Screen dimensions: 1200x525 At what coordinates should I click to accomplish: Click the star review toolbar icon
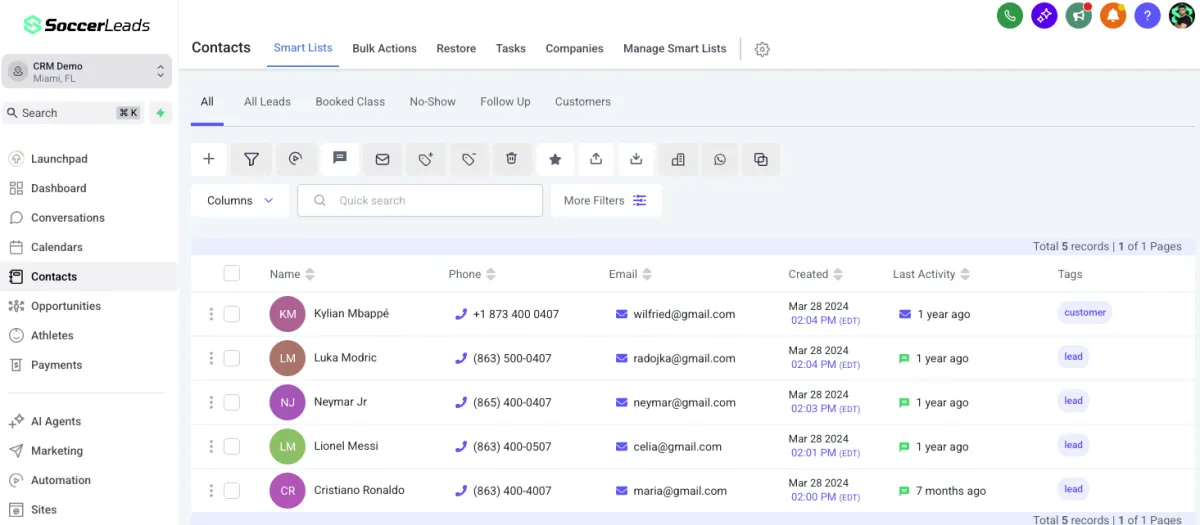pos(555,159)
